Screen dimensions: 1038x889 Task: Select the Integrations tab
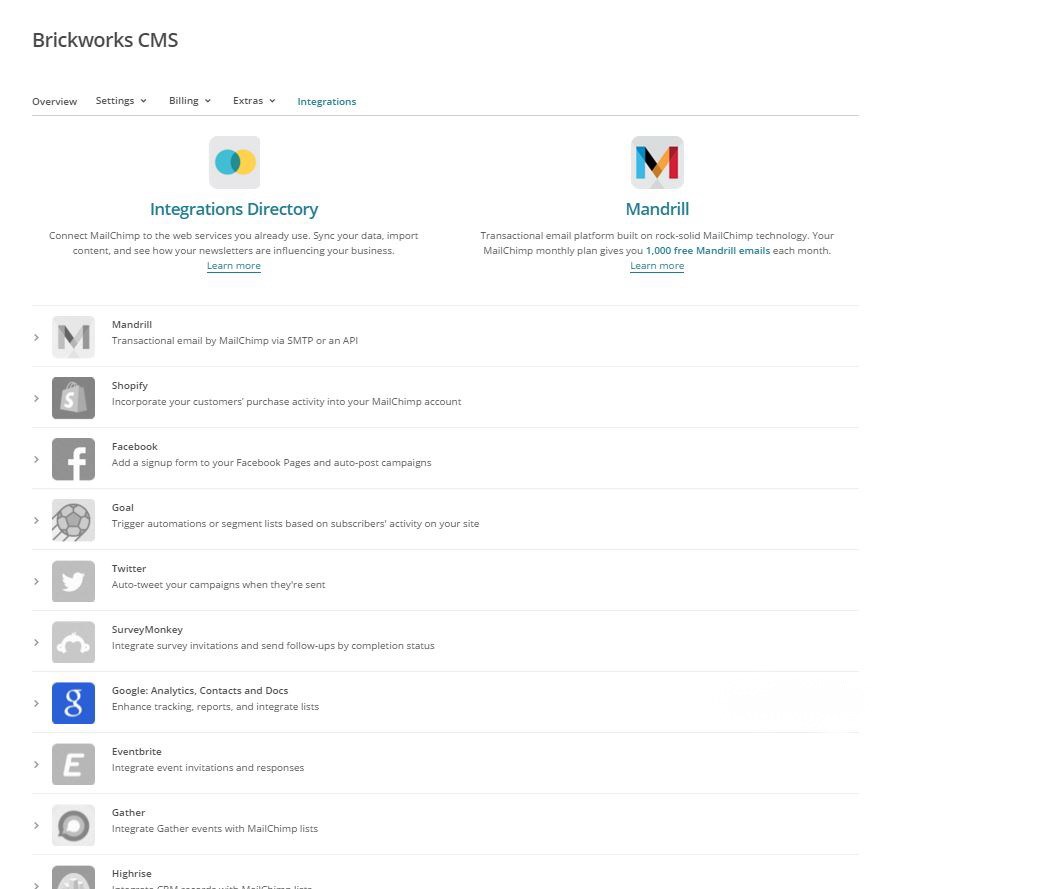coord(326,101)
